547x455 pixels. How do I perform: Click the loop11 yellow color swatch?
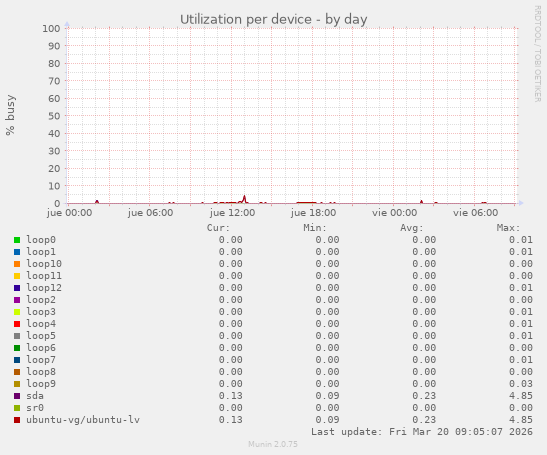pos(17,276)
